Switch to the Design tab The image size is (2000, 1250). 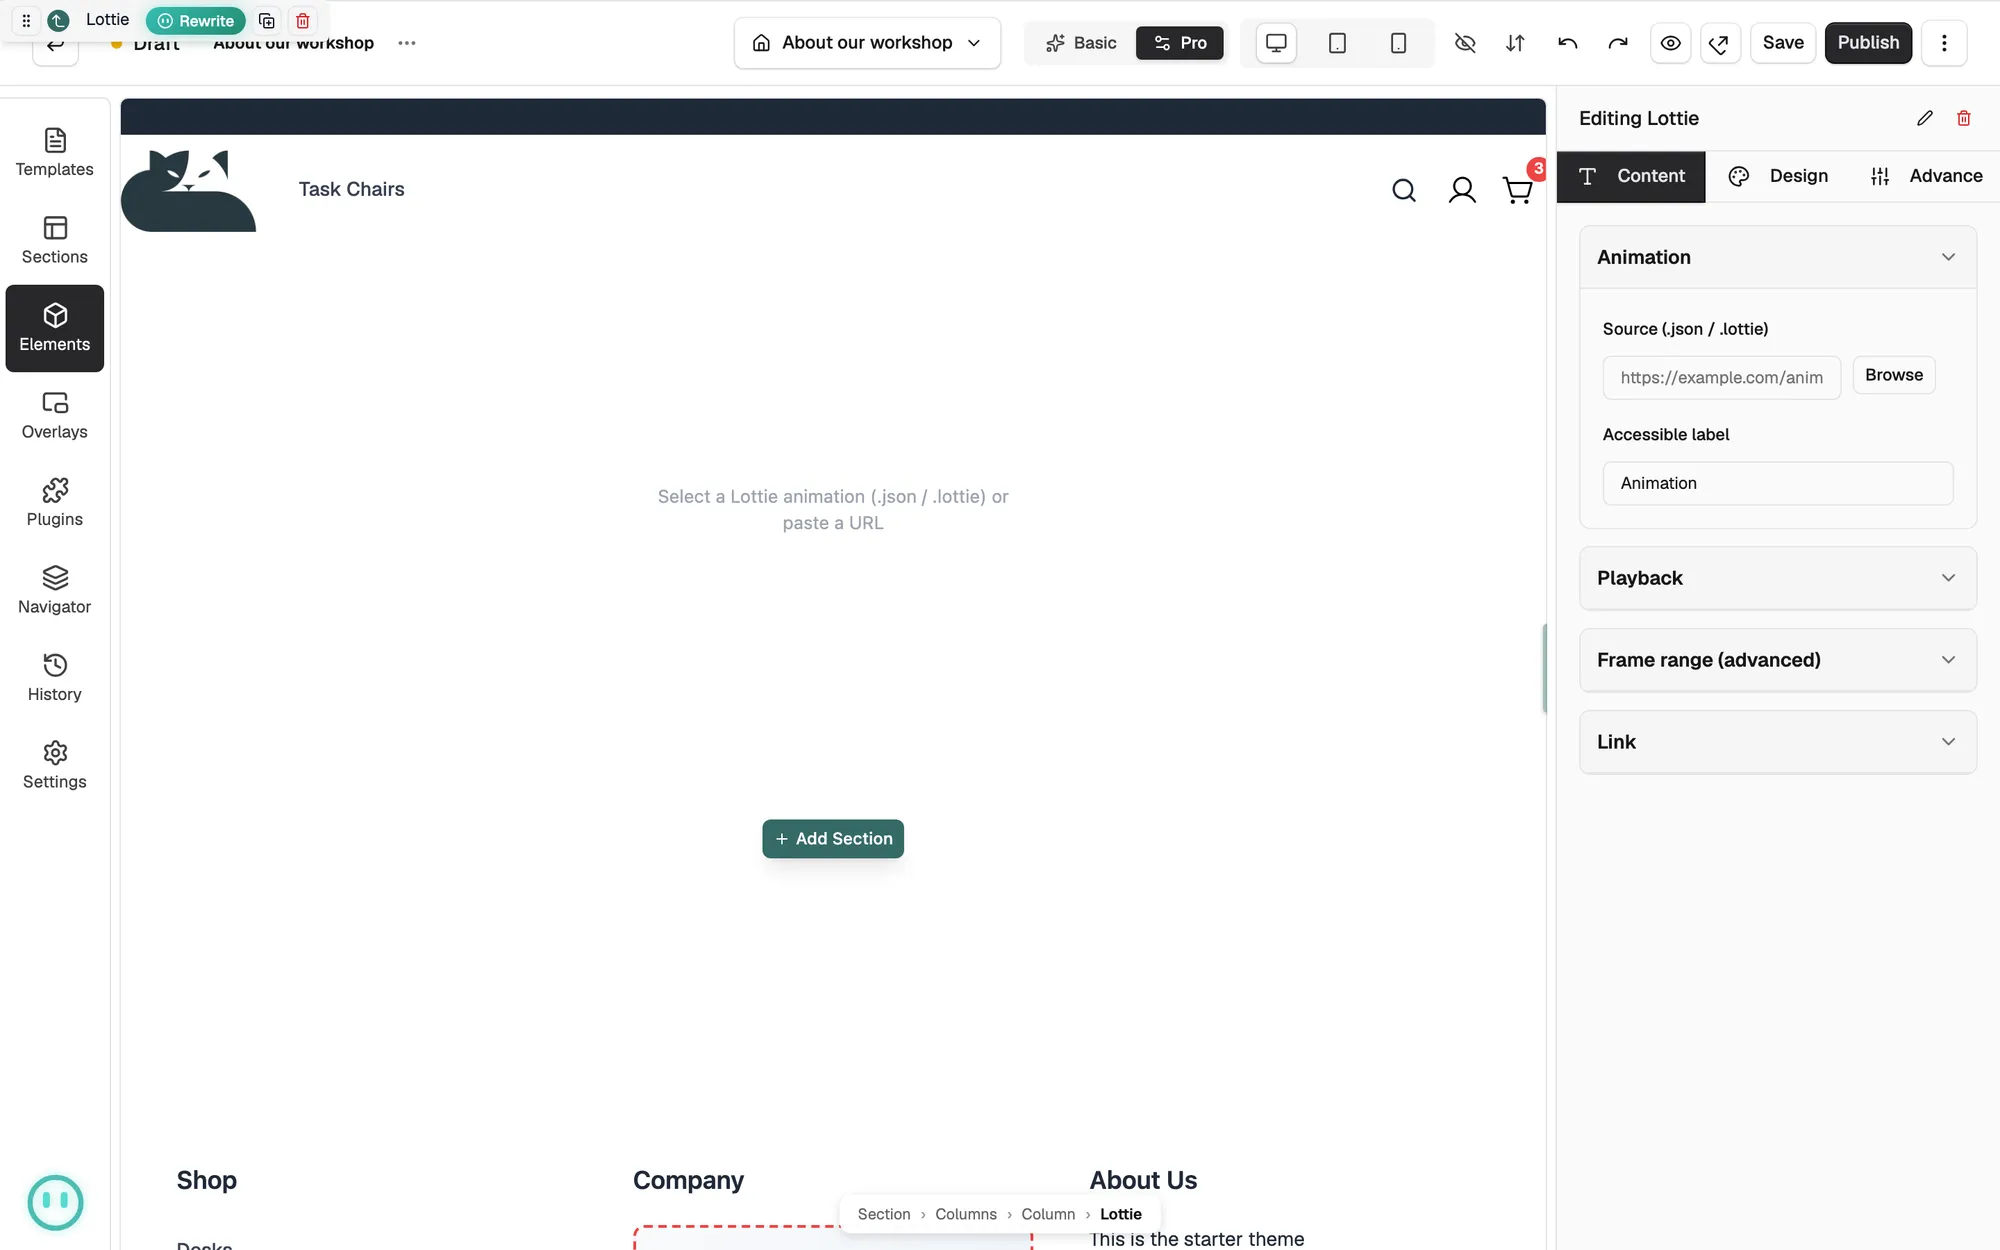click(1778, 176)
